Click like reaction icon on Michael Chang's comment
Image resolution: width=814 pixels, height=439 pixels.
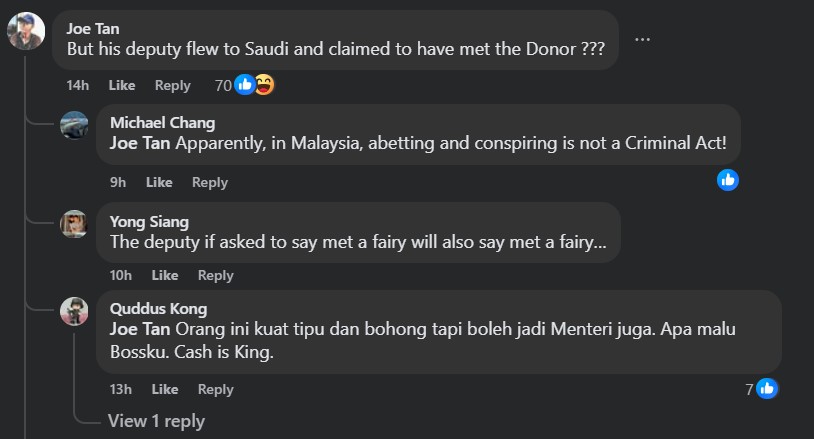click(x=728, y=180)
